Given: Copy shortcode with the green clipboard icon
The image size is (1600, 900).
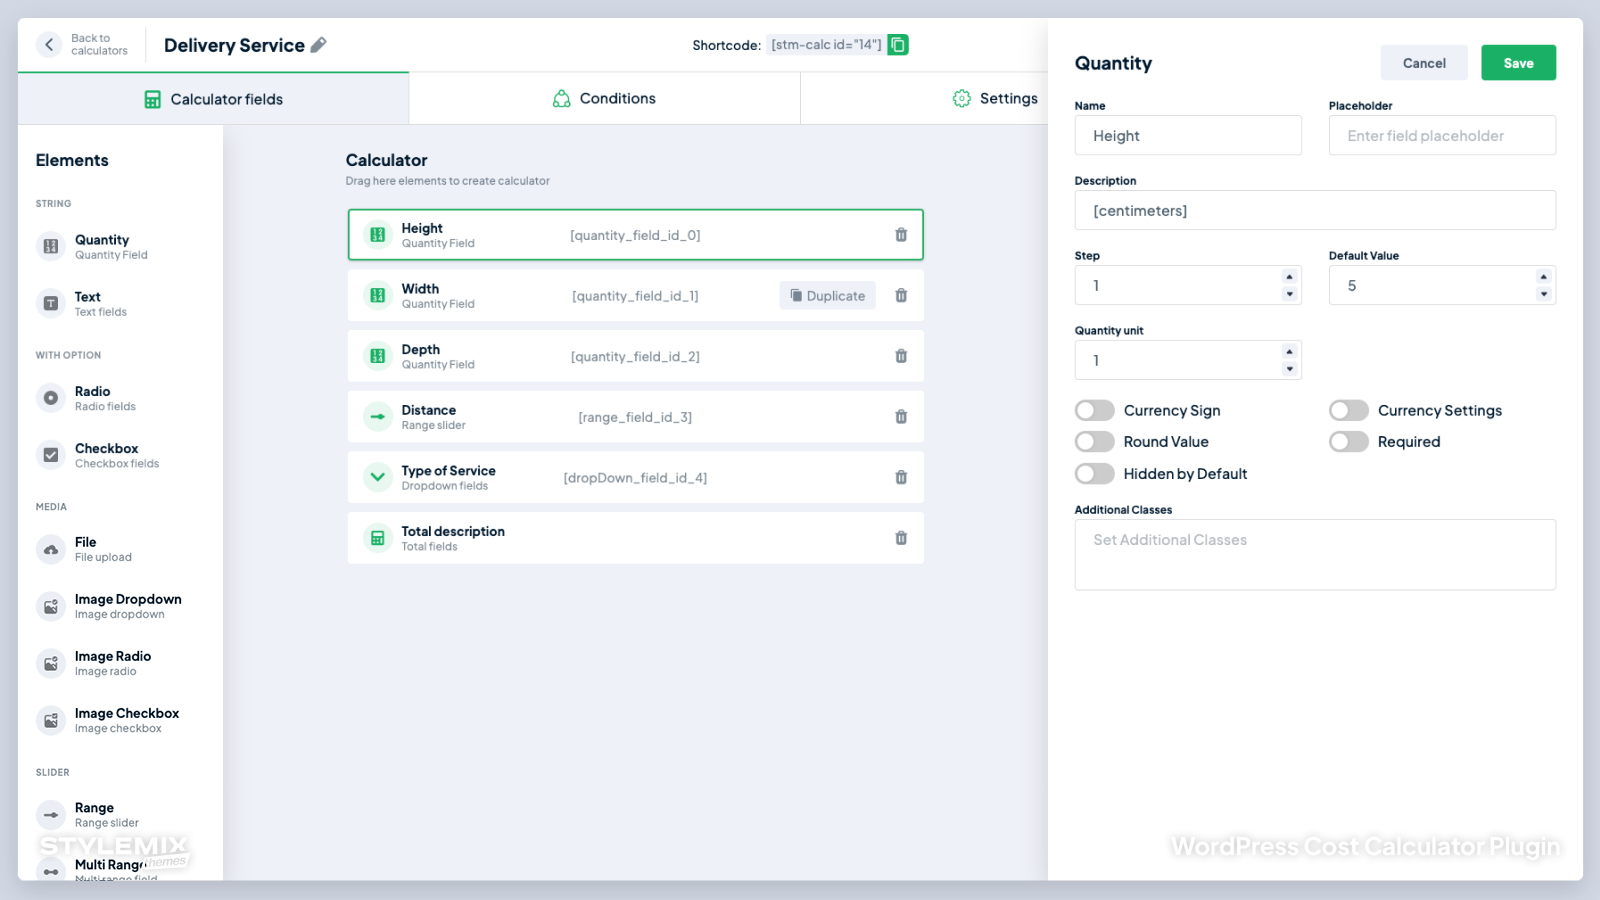Looking at the screenshot, I should [898, 45].
